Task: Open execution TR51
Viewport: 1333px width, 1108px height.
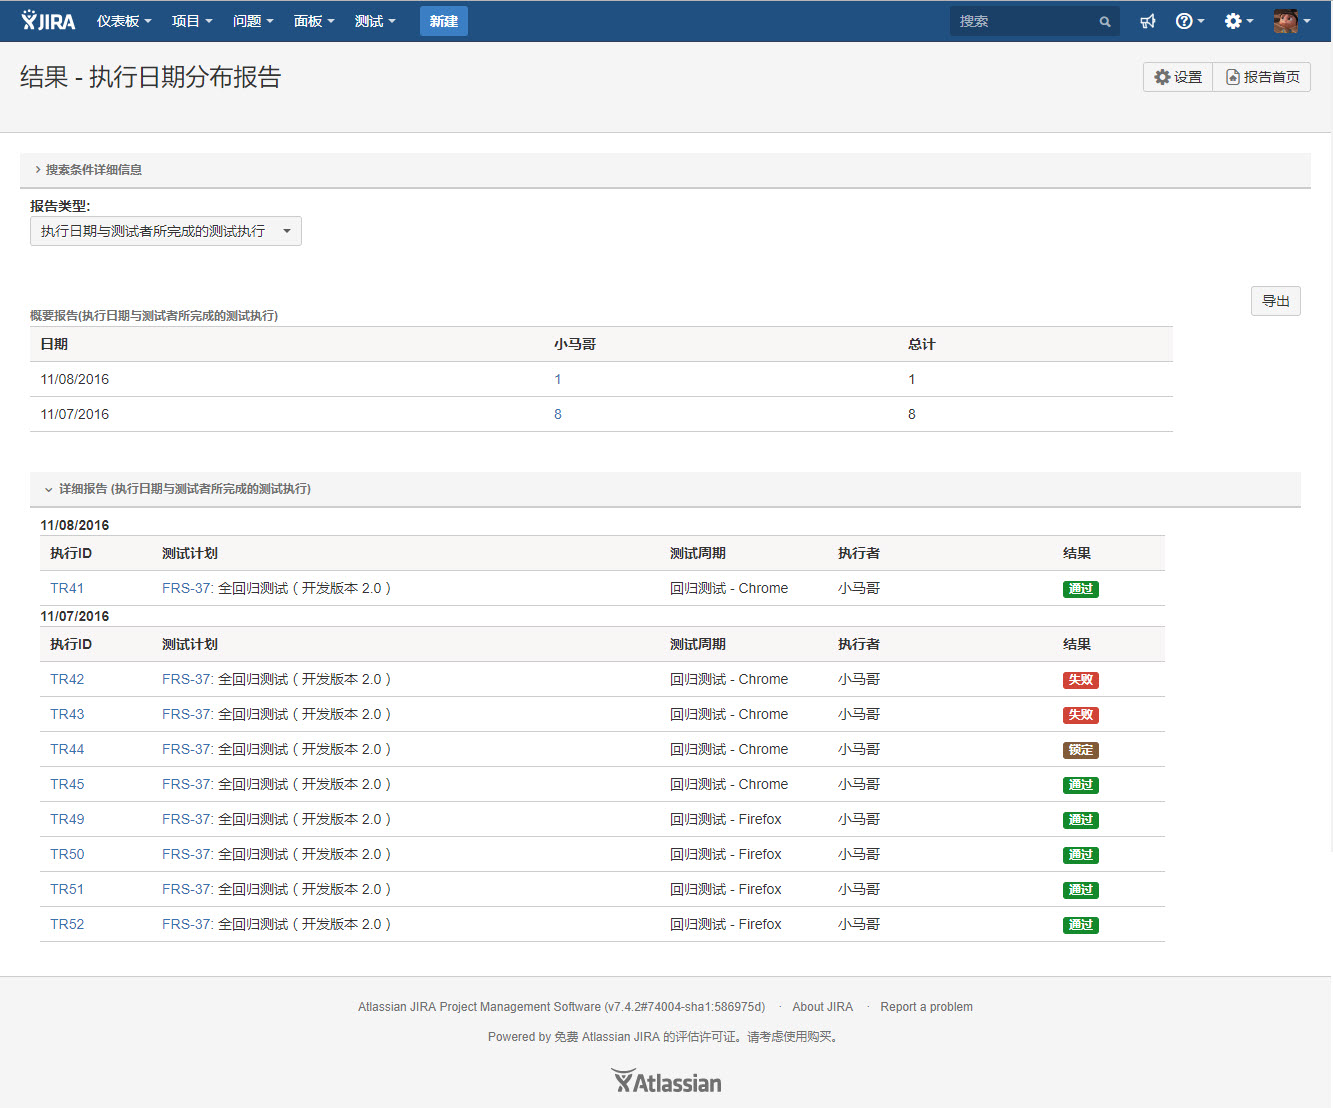Action: tap(67, 889)
